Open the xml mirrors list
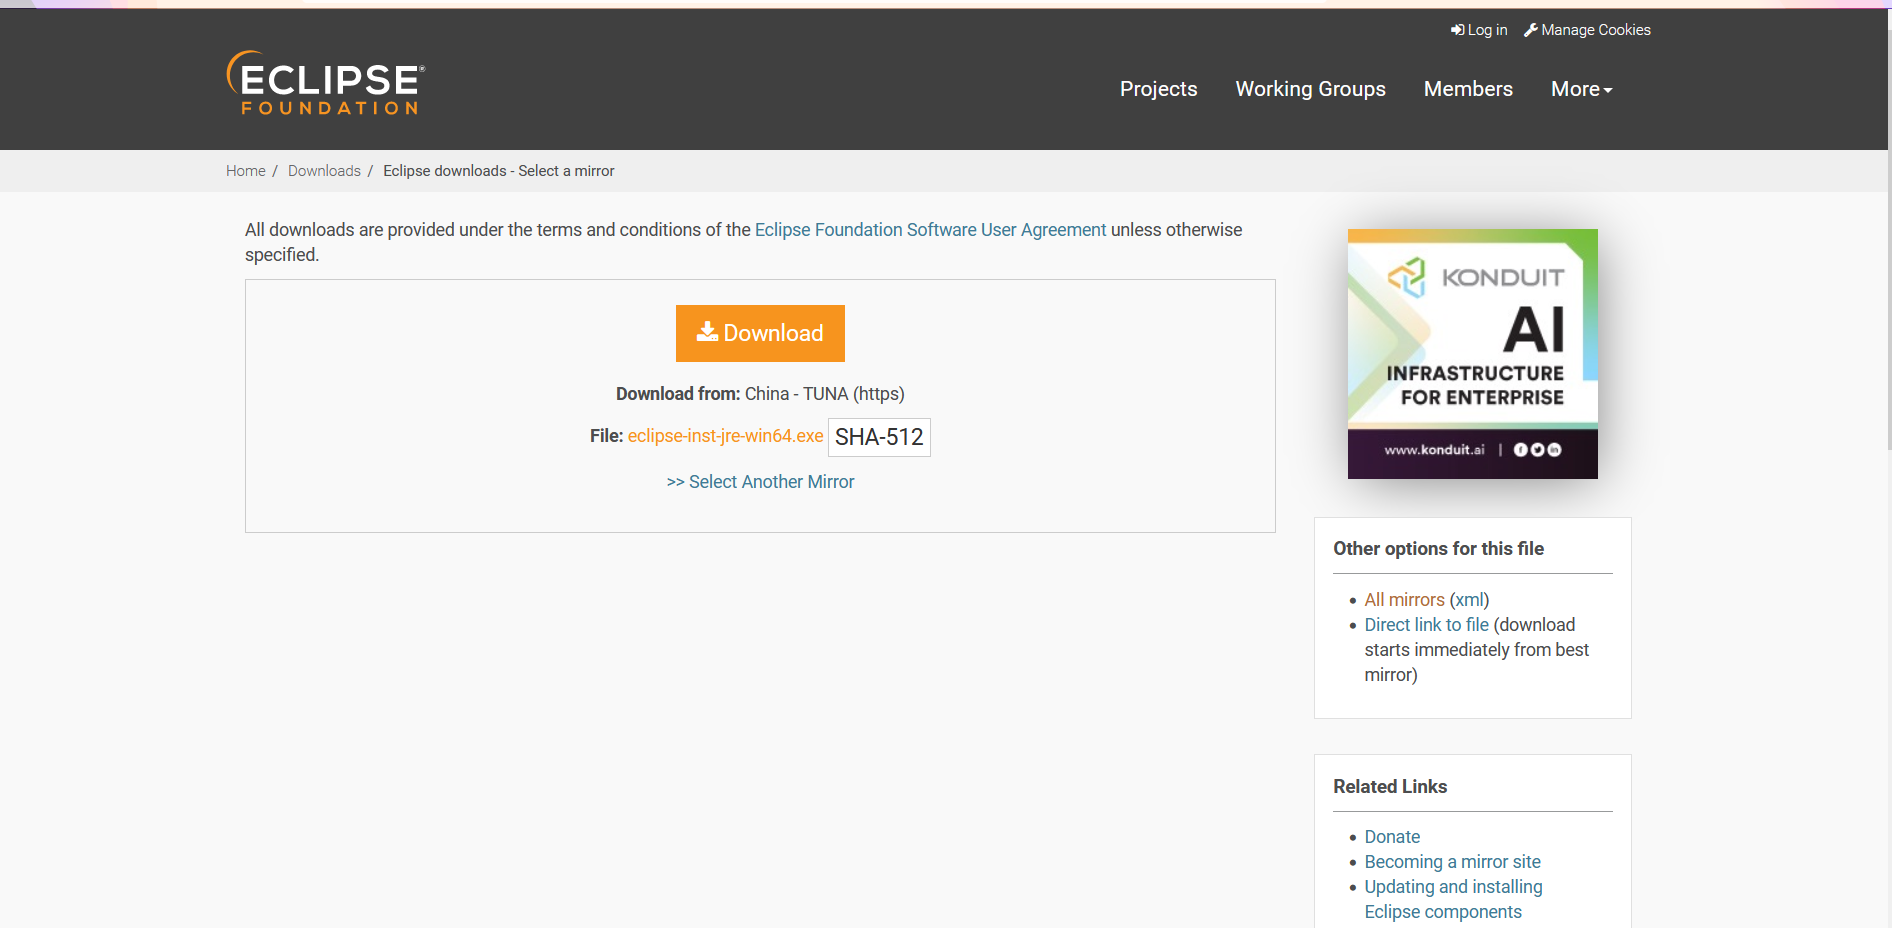The width and height of the screenshot is (1892, 928). 1469,600
